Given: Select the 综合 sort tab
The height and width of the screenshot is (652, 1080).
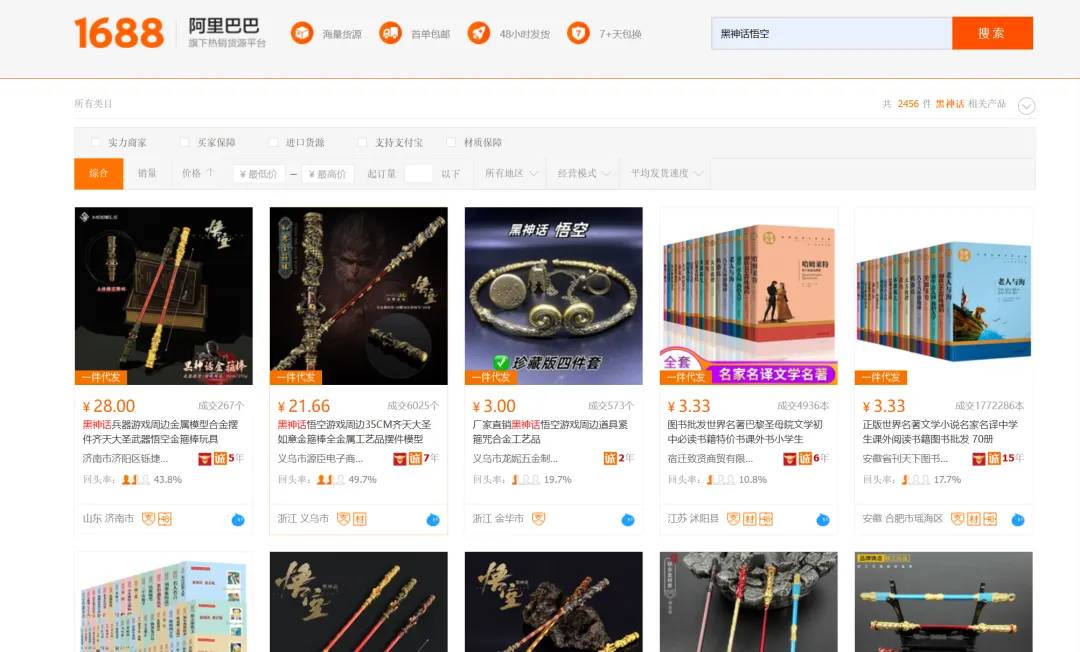Looking at the screenshot, I should (x=98, y=173).
